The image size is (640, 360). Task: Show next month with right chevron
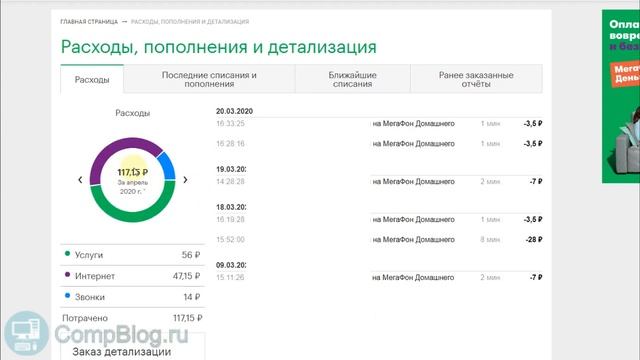point(185,180)
